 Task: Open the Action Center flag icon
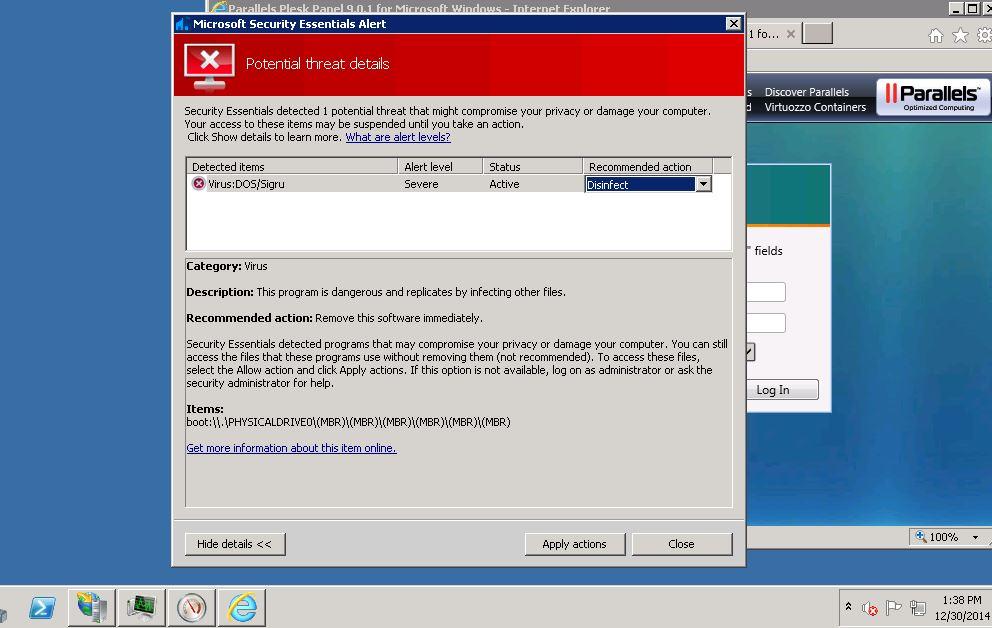[893, 608]
